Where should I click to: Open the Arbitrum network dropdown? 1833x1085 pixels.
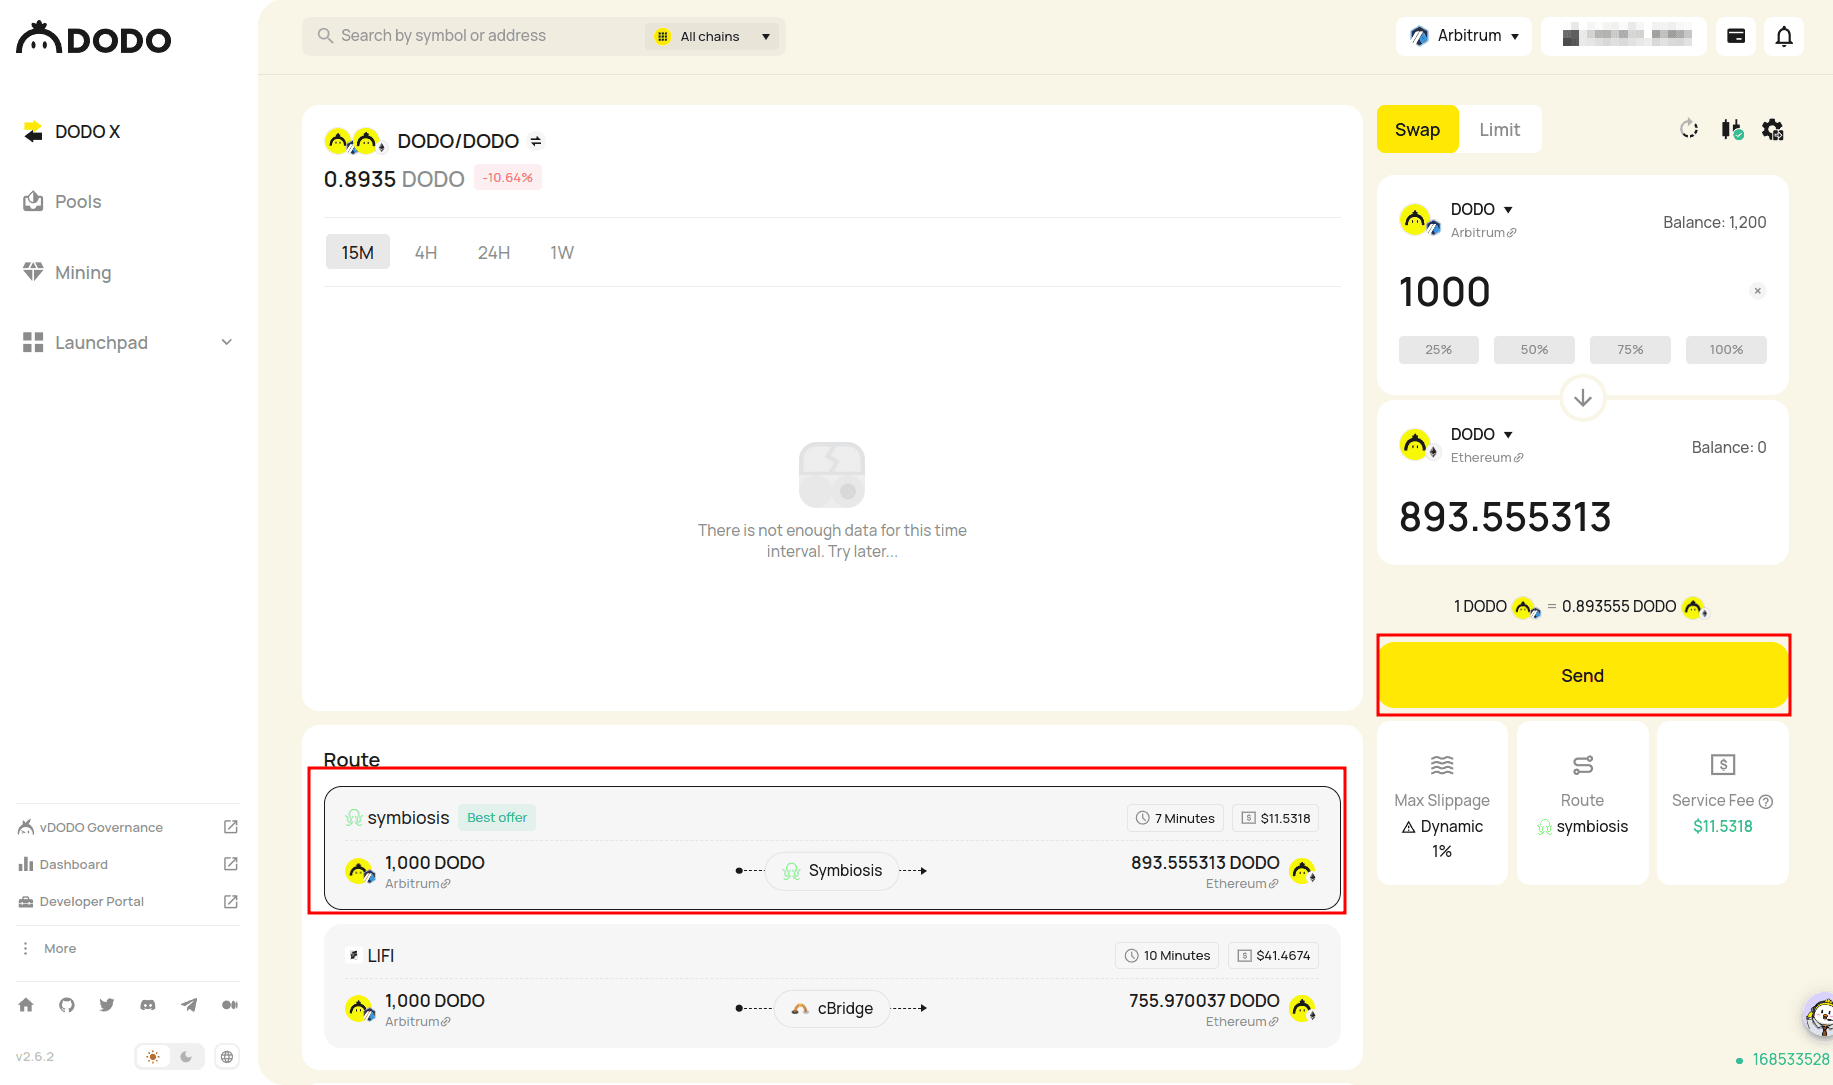coord(1464,36)
